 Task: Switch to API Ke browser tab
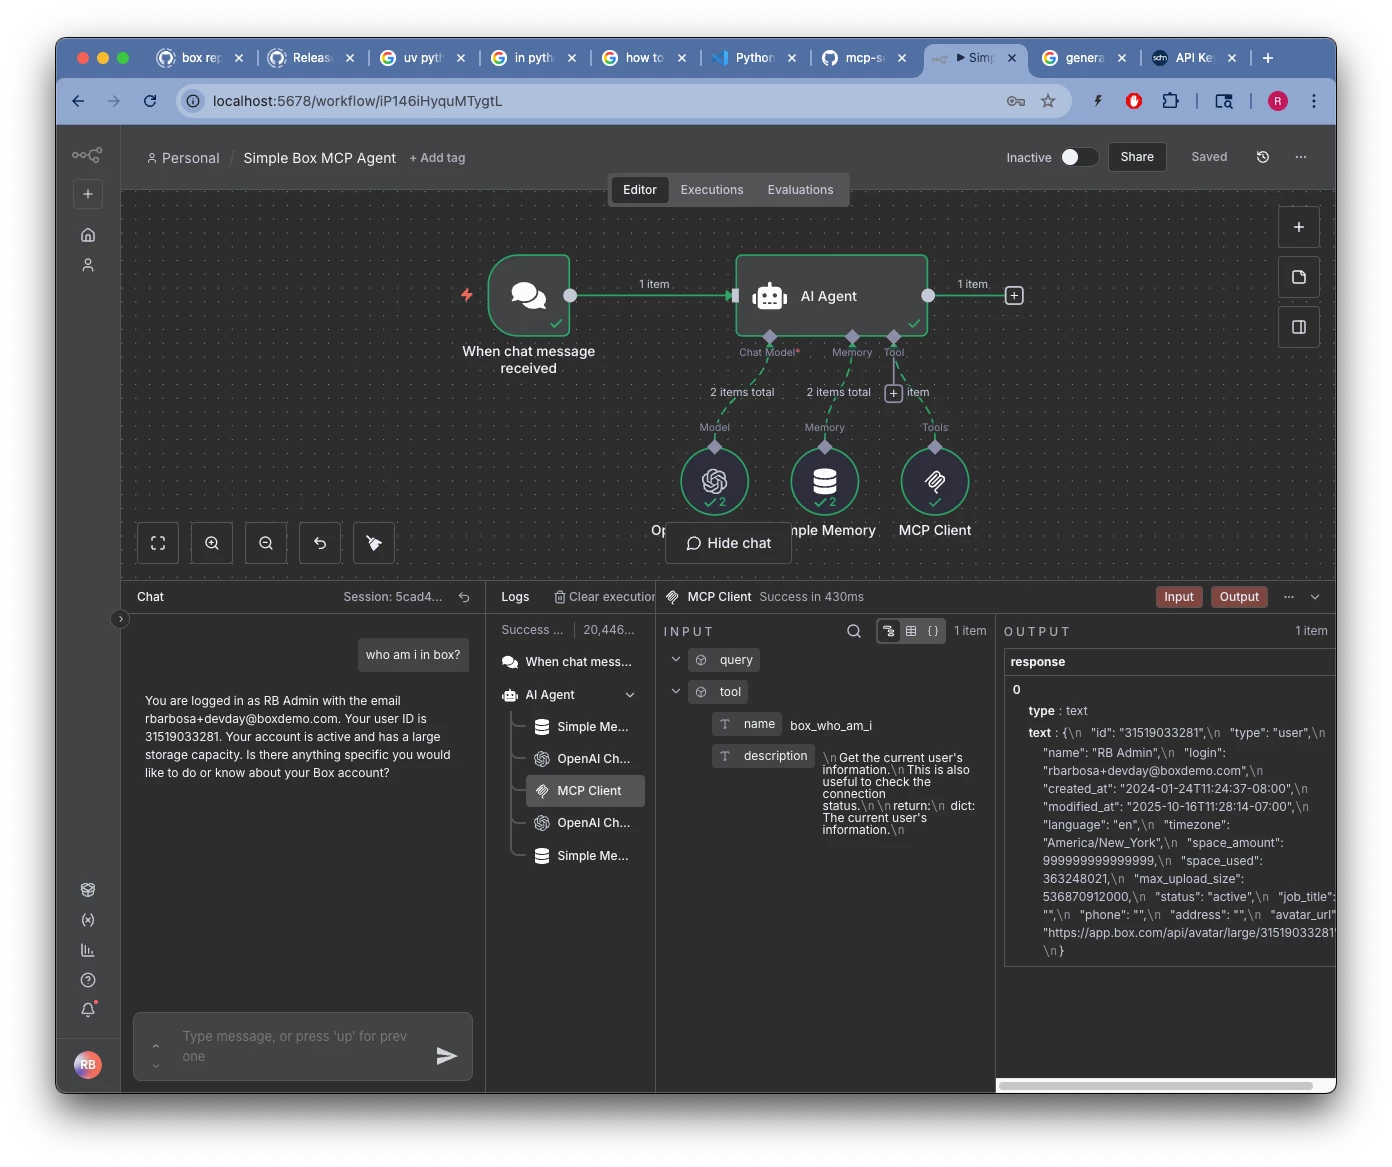click(x=1194, y=58)
